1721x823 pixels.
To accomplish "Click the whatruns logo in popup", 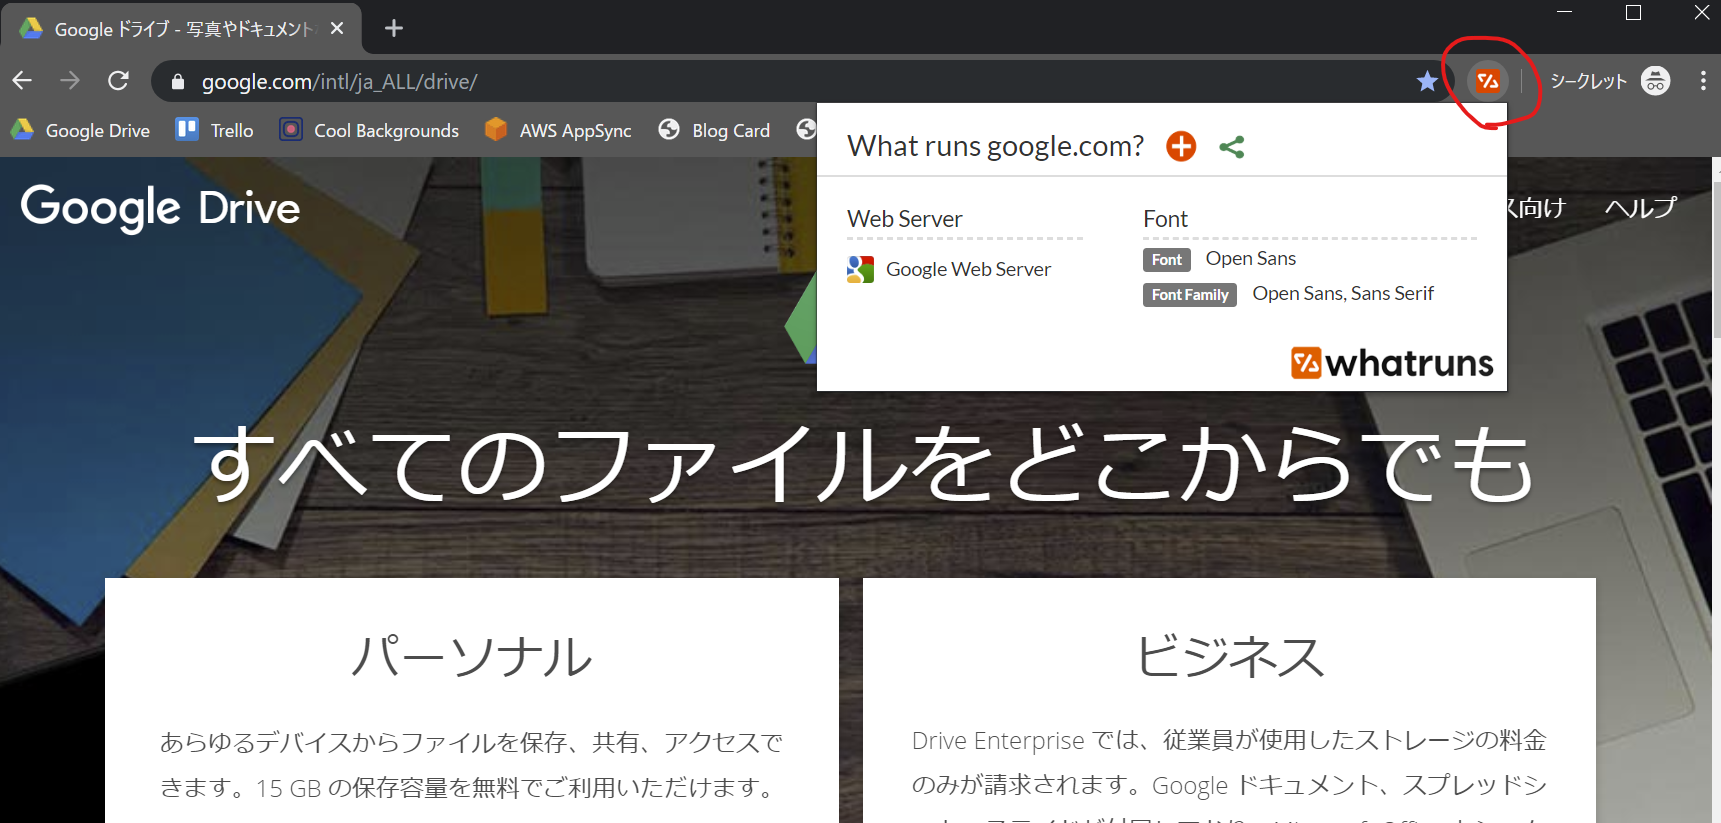I will (x=1392, y=362).
